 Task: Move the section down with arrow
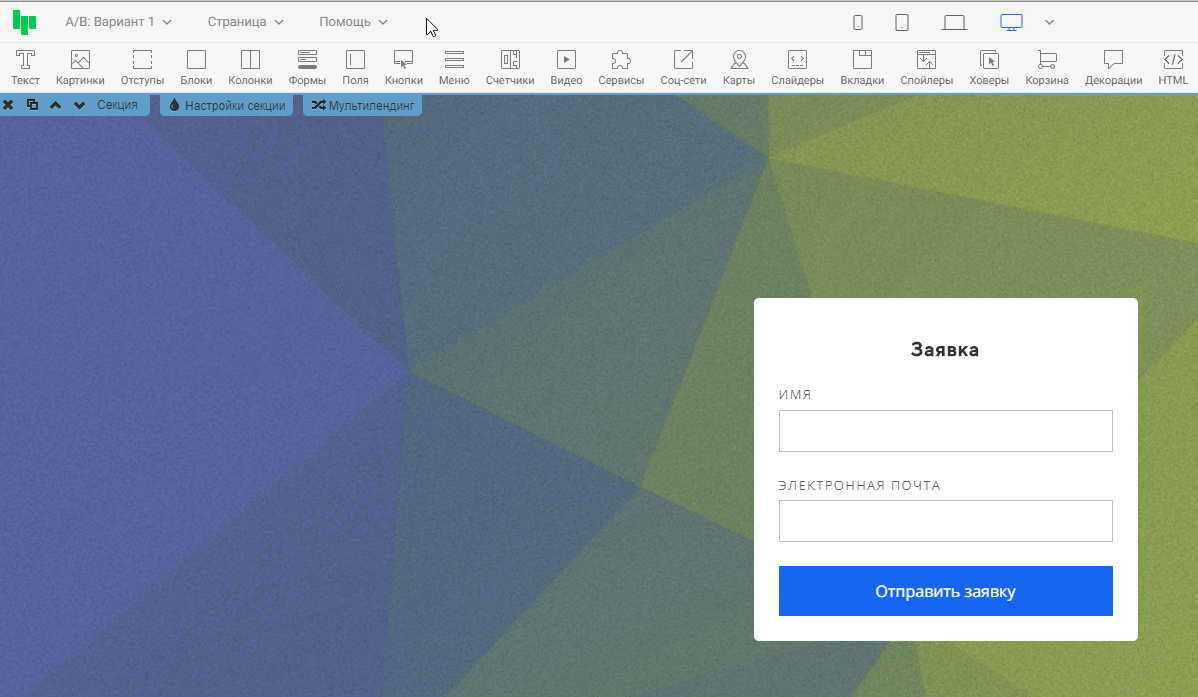coord(80,105)
